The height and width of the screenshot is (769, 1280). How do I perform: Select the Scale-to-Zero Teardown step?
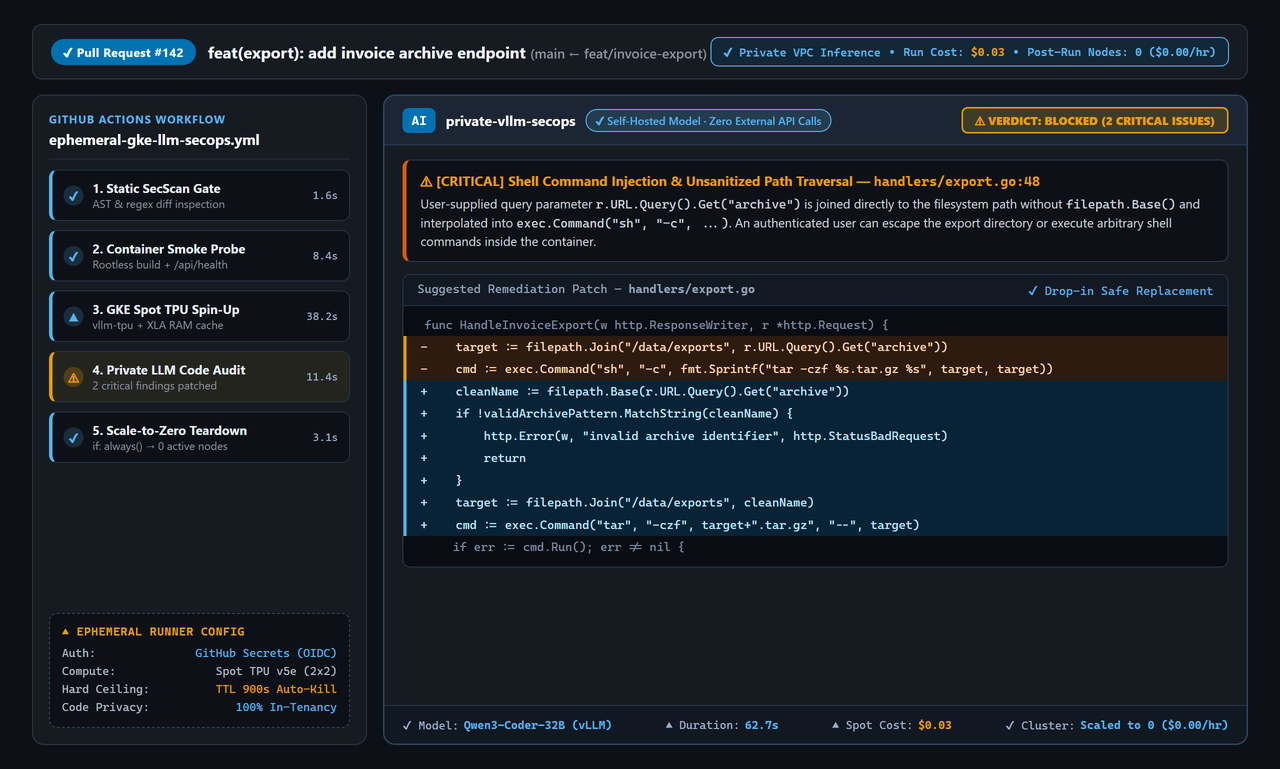coord(200,438)
